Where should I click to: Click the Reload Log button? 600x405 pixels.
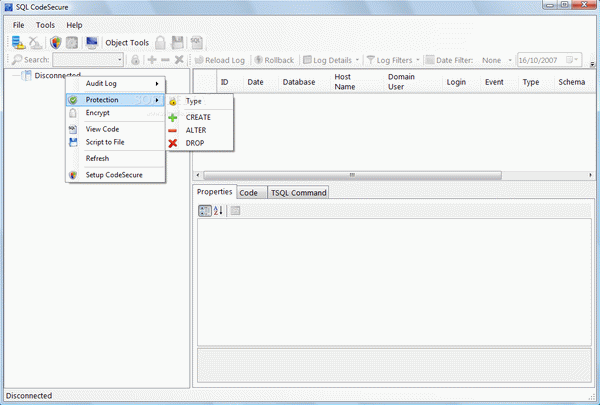pos(220,60)
